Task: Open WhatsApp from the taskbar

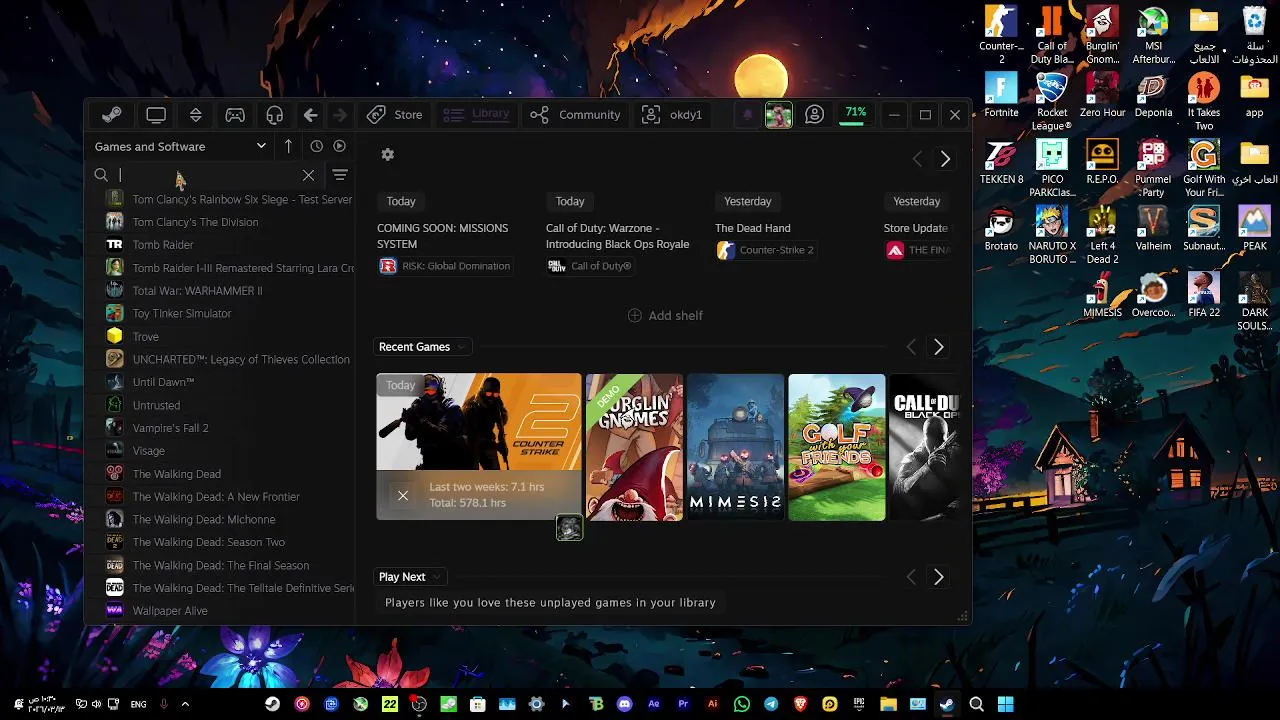Action: 741,704
